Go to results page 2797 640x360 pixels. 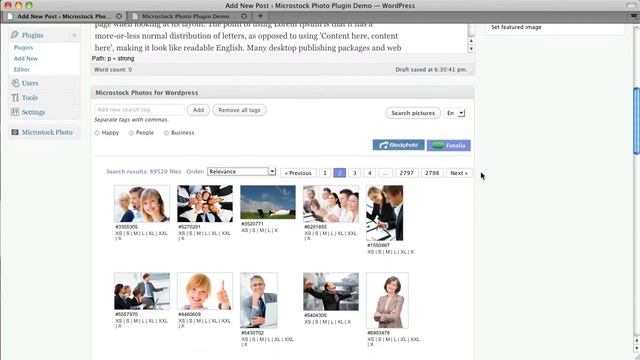407,173
